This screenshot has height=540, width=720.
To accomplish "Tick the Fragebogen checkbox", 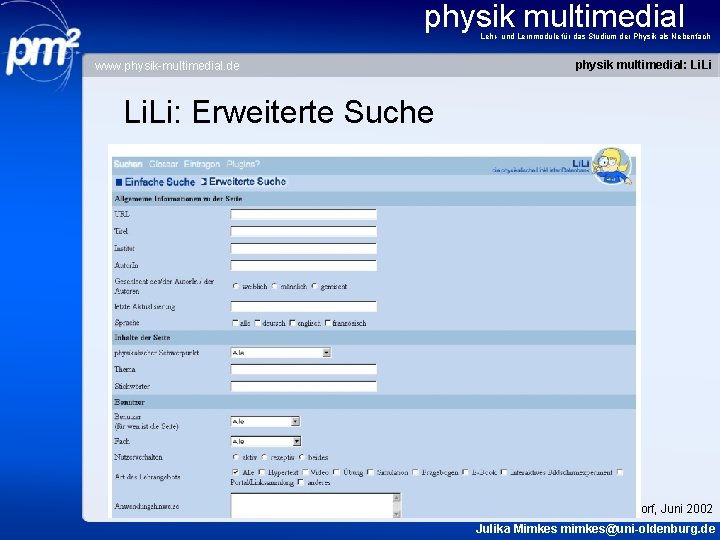I will point(415,472).
